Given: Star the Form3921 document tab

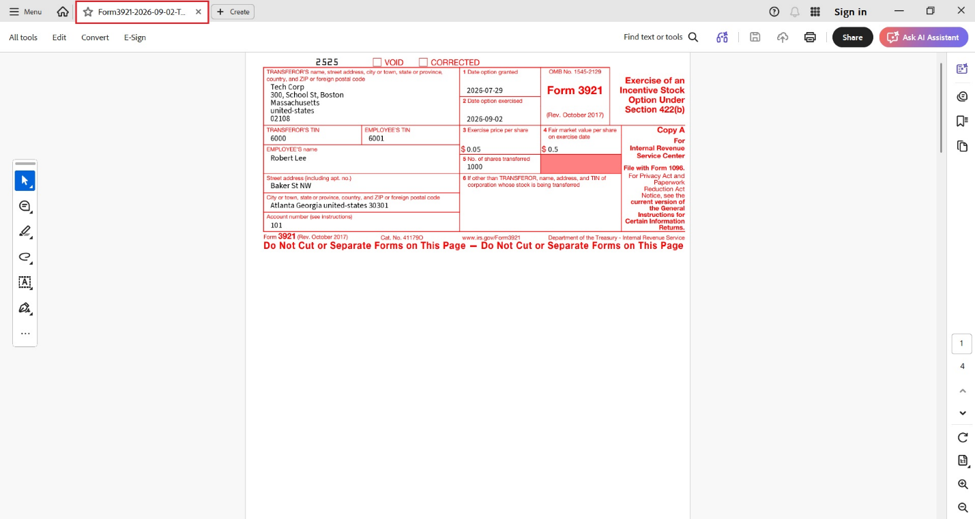Looking at the screenshot, I should (88, 12).
